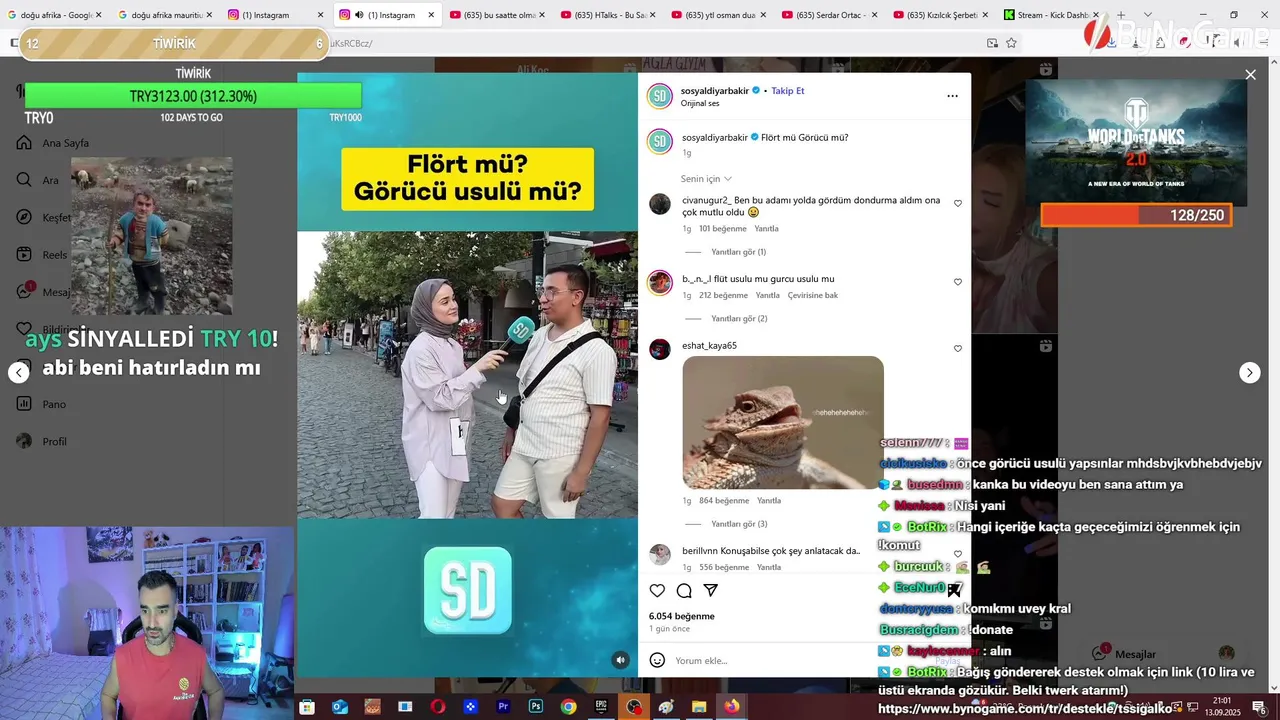Open '6.054 beğenme' likes count
This screenshot has height=720, width=1280.
[x=682, y=617]
